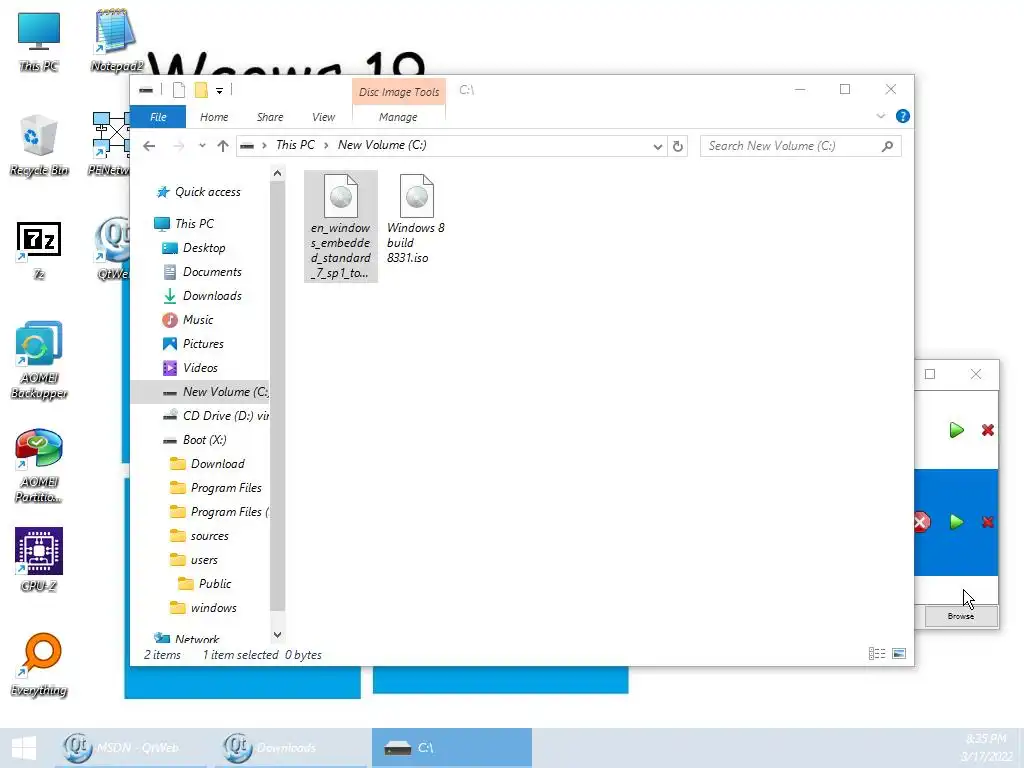The width and height of the screenshot is (1024, 768).
Task: Open the Explorer help question mark
Action: 903,116
